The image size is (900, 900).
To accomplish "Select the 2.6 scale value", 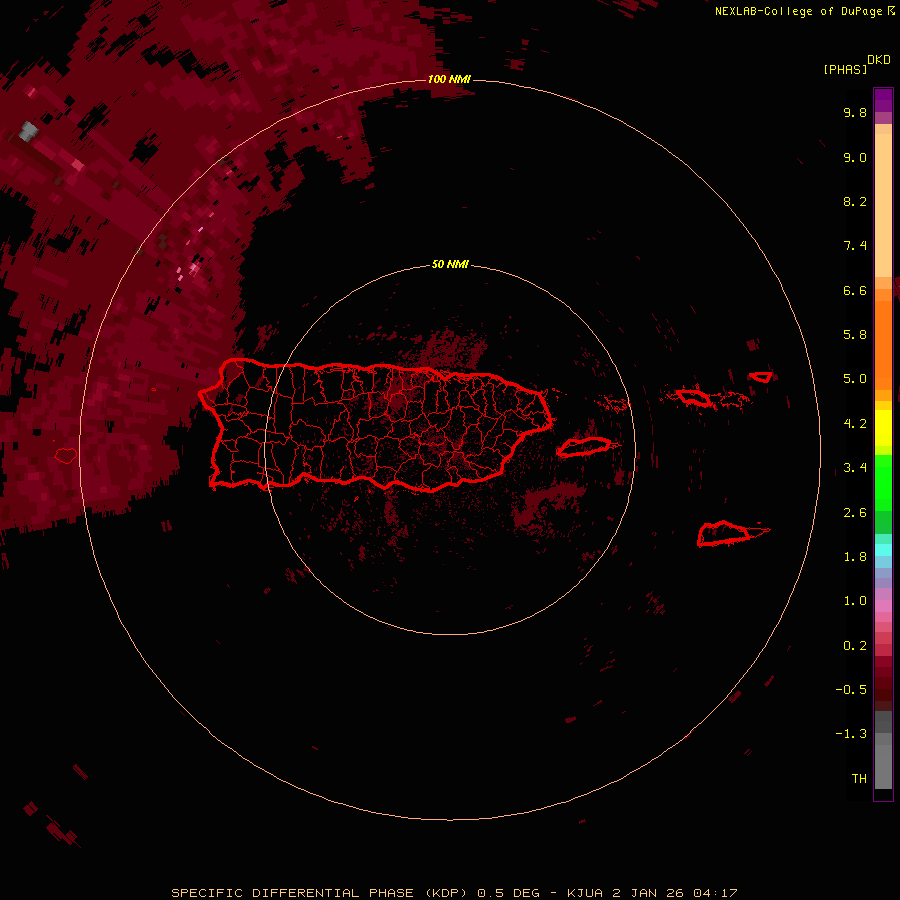I will [x=855, y=513].
